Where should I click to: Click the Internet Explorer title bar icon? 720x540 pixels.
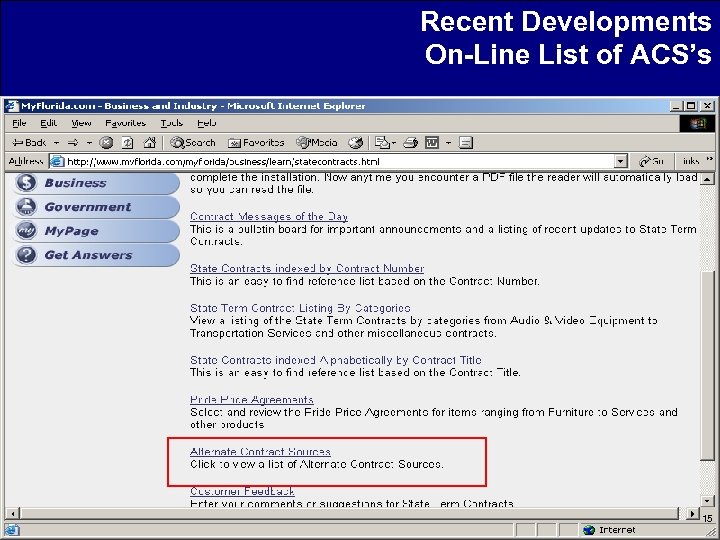(x=11, y=106)
